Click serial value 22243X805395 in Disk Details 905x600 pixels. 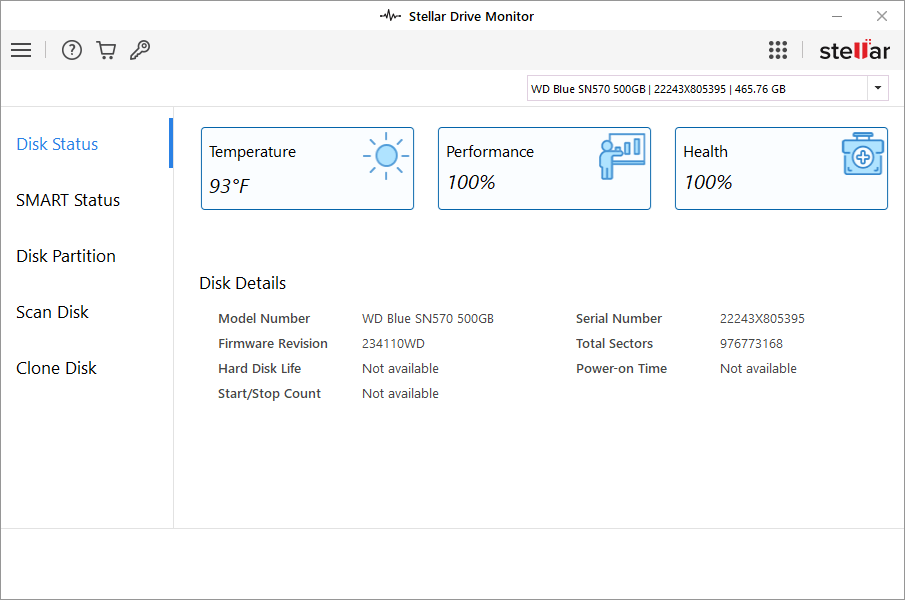click(x=762, y=318)
